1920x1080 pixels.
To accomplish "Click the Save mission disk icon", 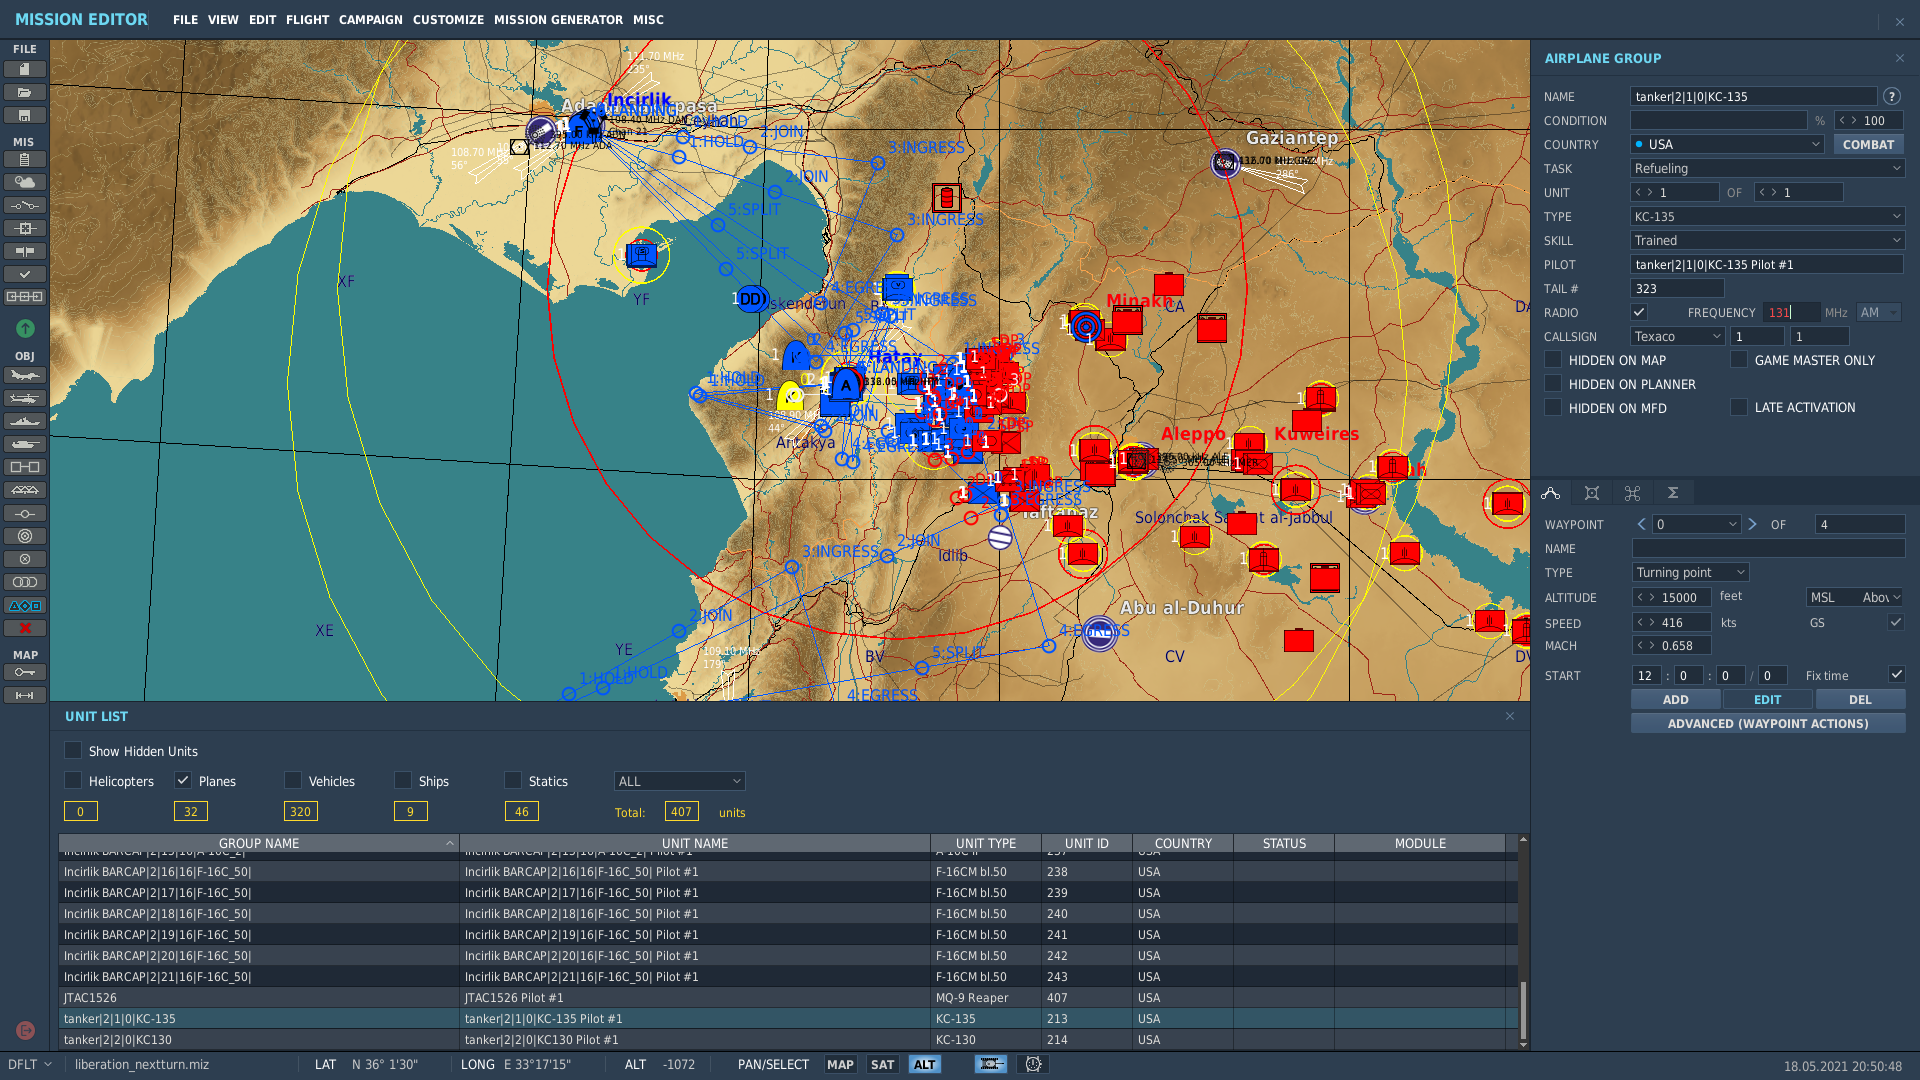I will pos(25,115).
